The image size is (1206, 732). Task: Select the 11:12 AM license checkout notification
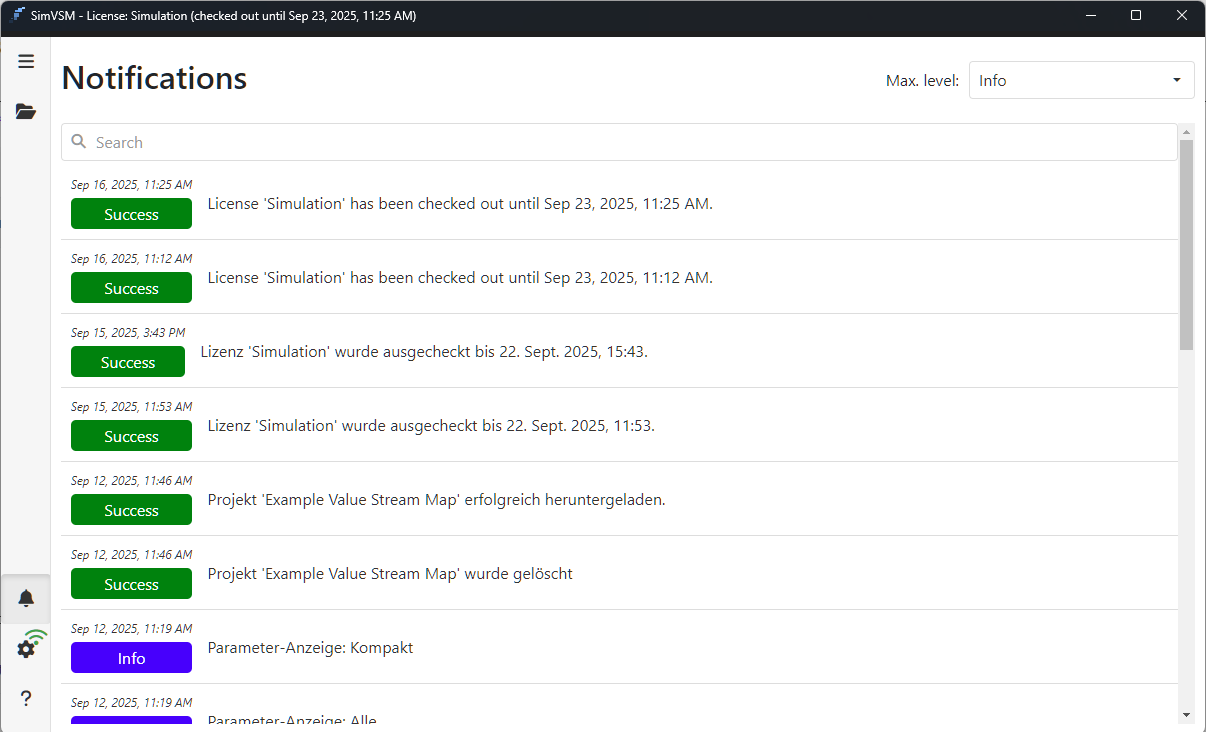point(459,278)
